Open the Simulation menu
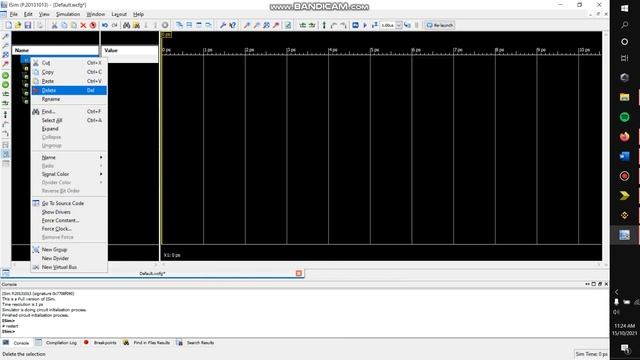This screenshot has width=640, height=360. tap(68, 14)
